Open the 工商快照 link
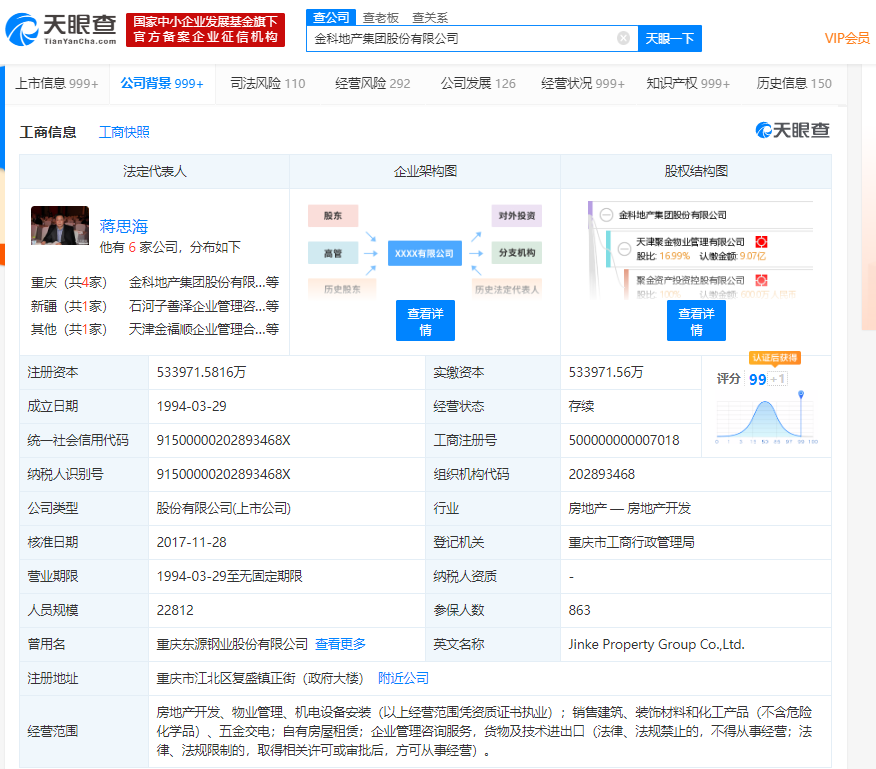 pyautogui.click(x=124, y=132)
